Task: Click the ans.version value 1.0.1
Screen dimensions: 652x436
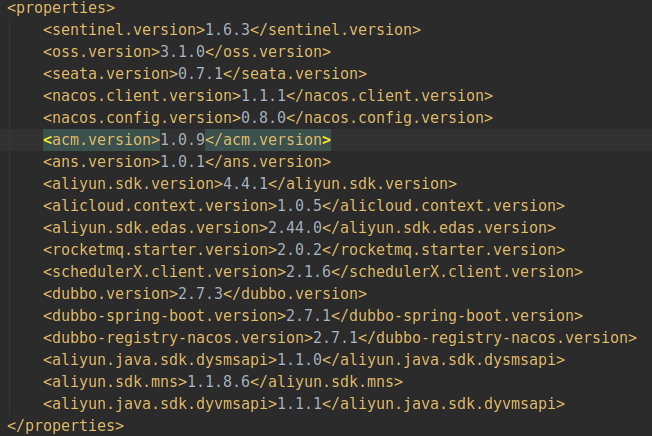Action: tap(183, 161)
